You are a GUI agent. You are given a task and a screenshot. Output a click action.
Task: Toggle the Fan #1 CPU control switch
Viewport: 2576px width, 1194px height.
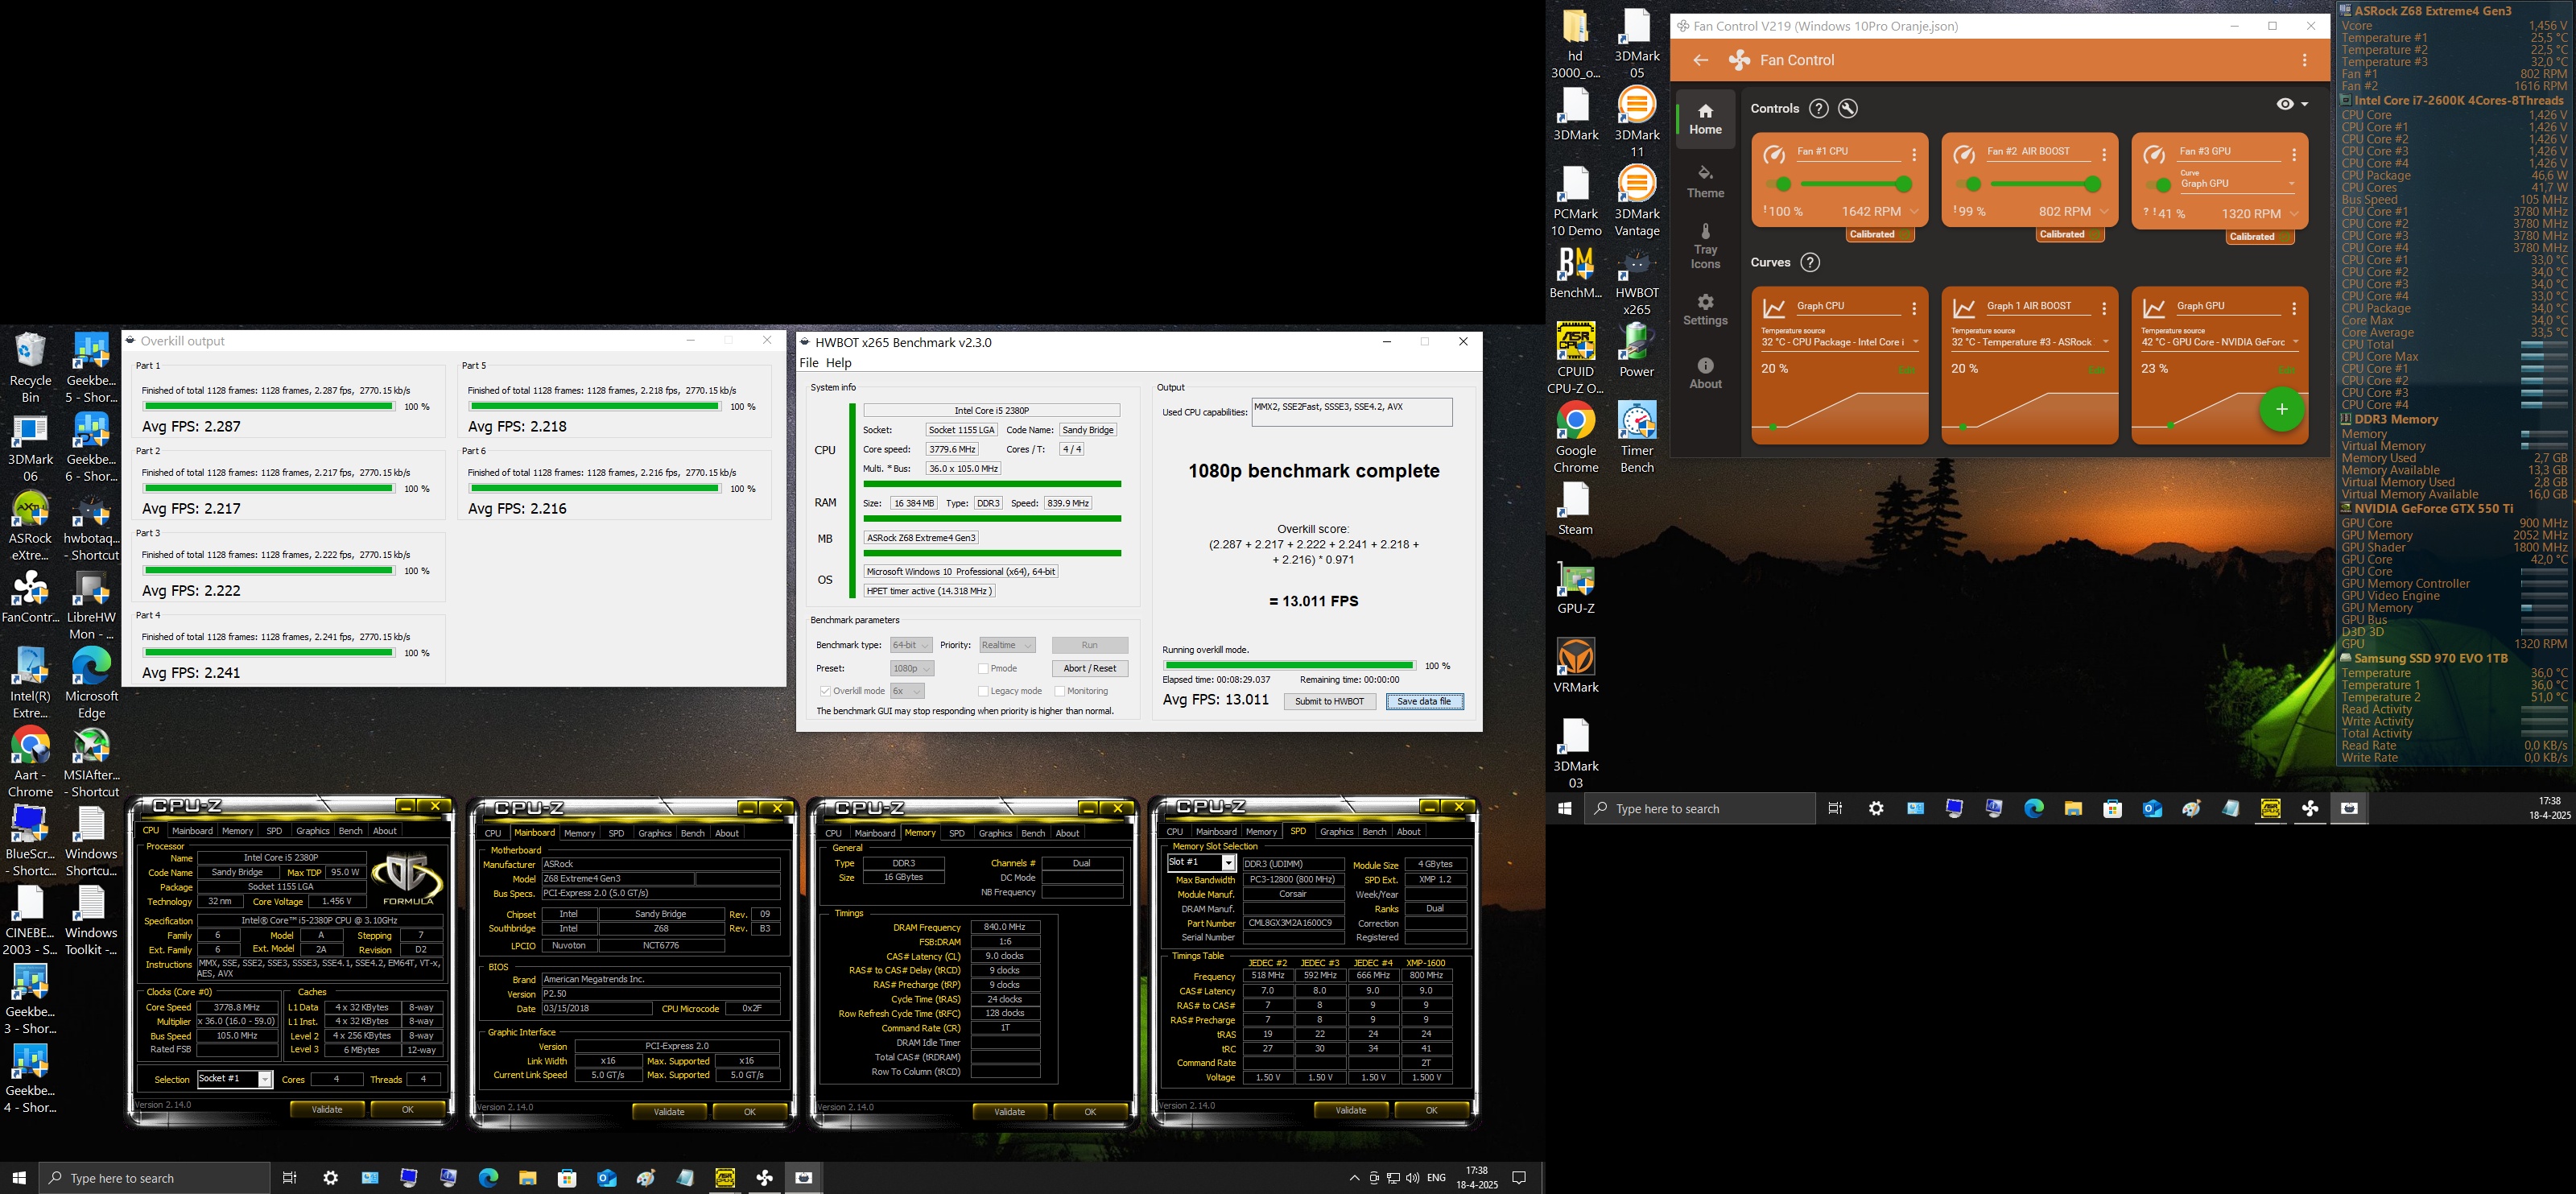[x=1778, y=185]
